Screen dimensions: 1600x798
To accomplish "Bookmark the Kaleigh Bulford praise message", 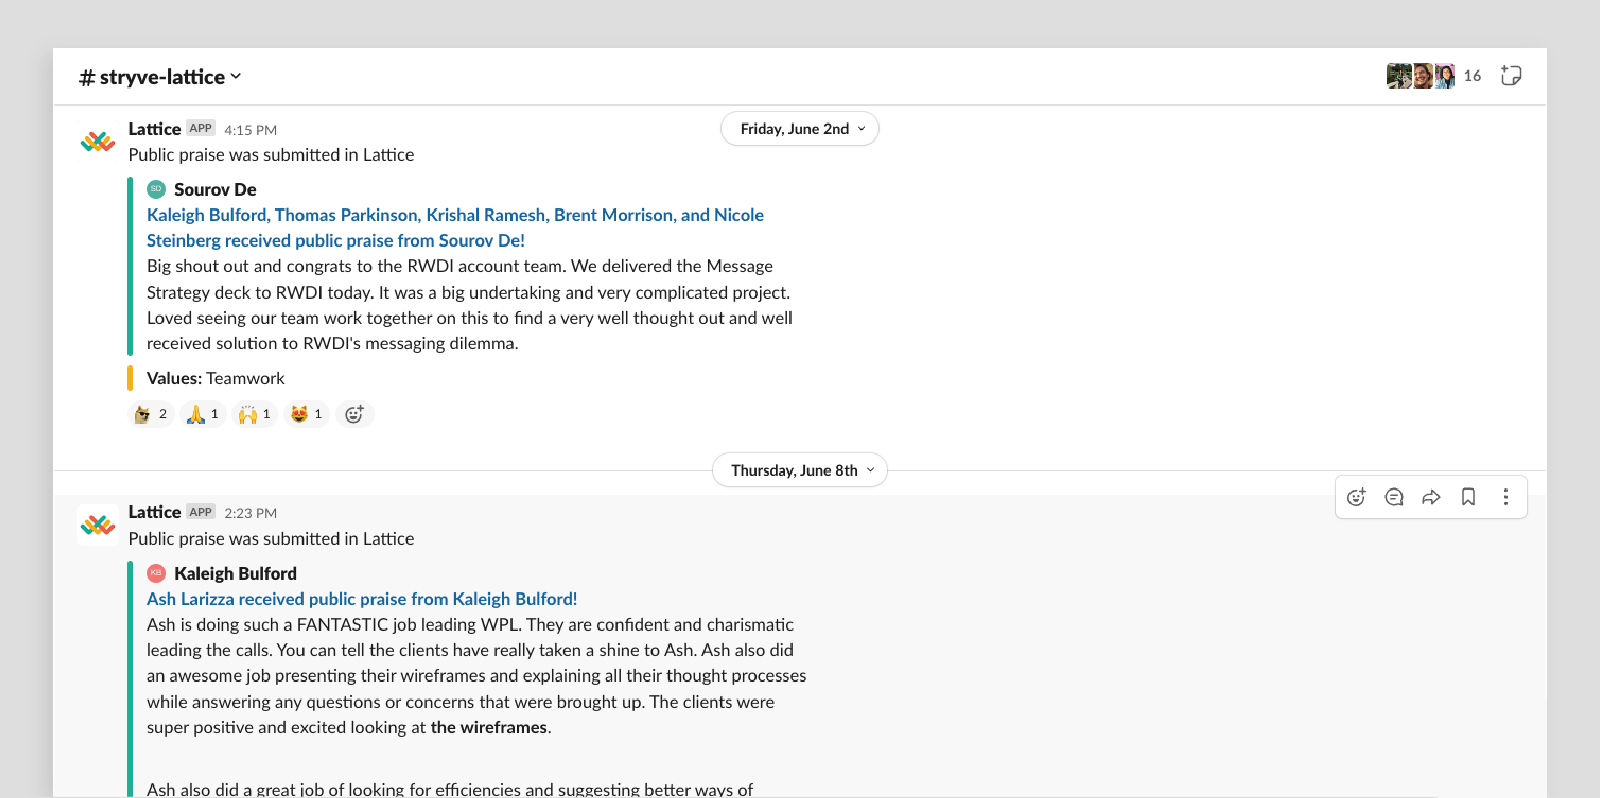I will (1468, 497).
